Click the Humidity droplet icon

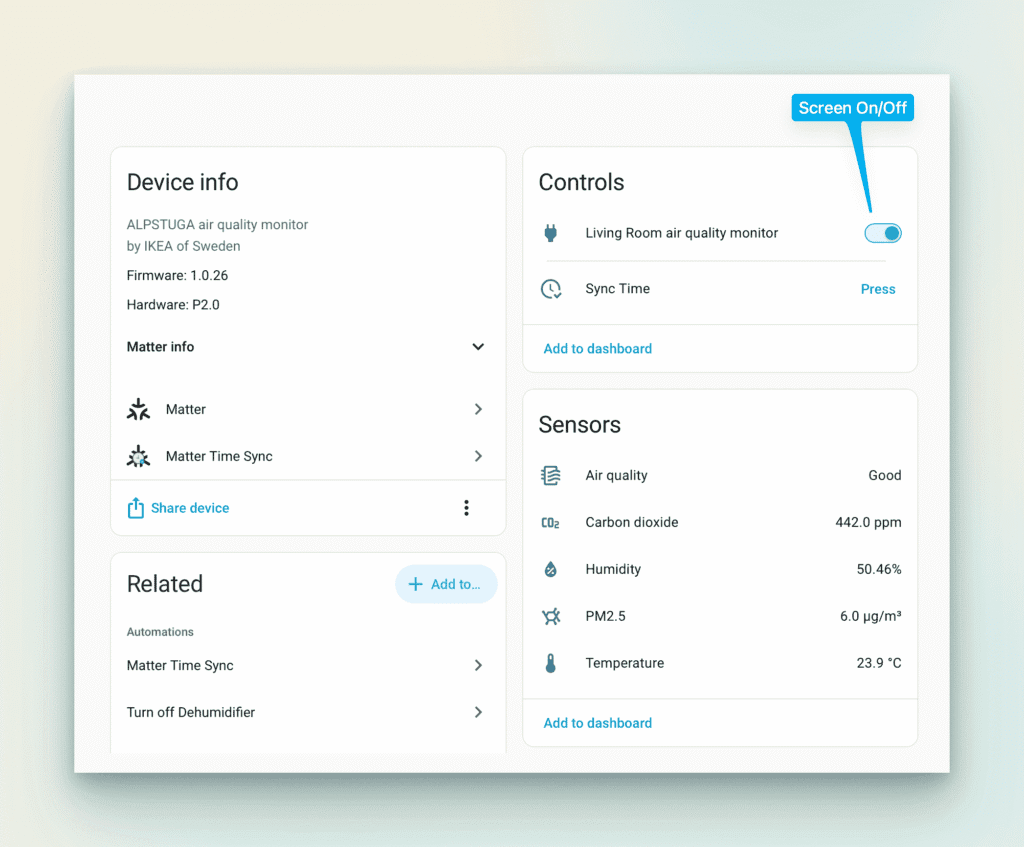[551, 569]
